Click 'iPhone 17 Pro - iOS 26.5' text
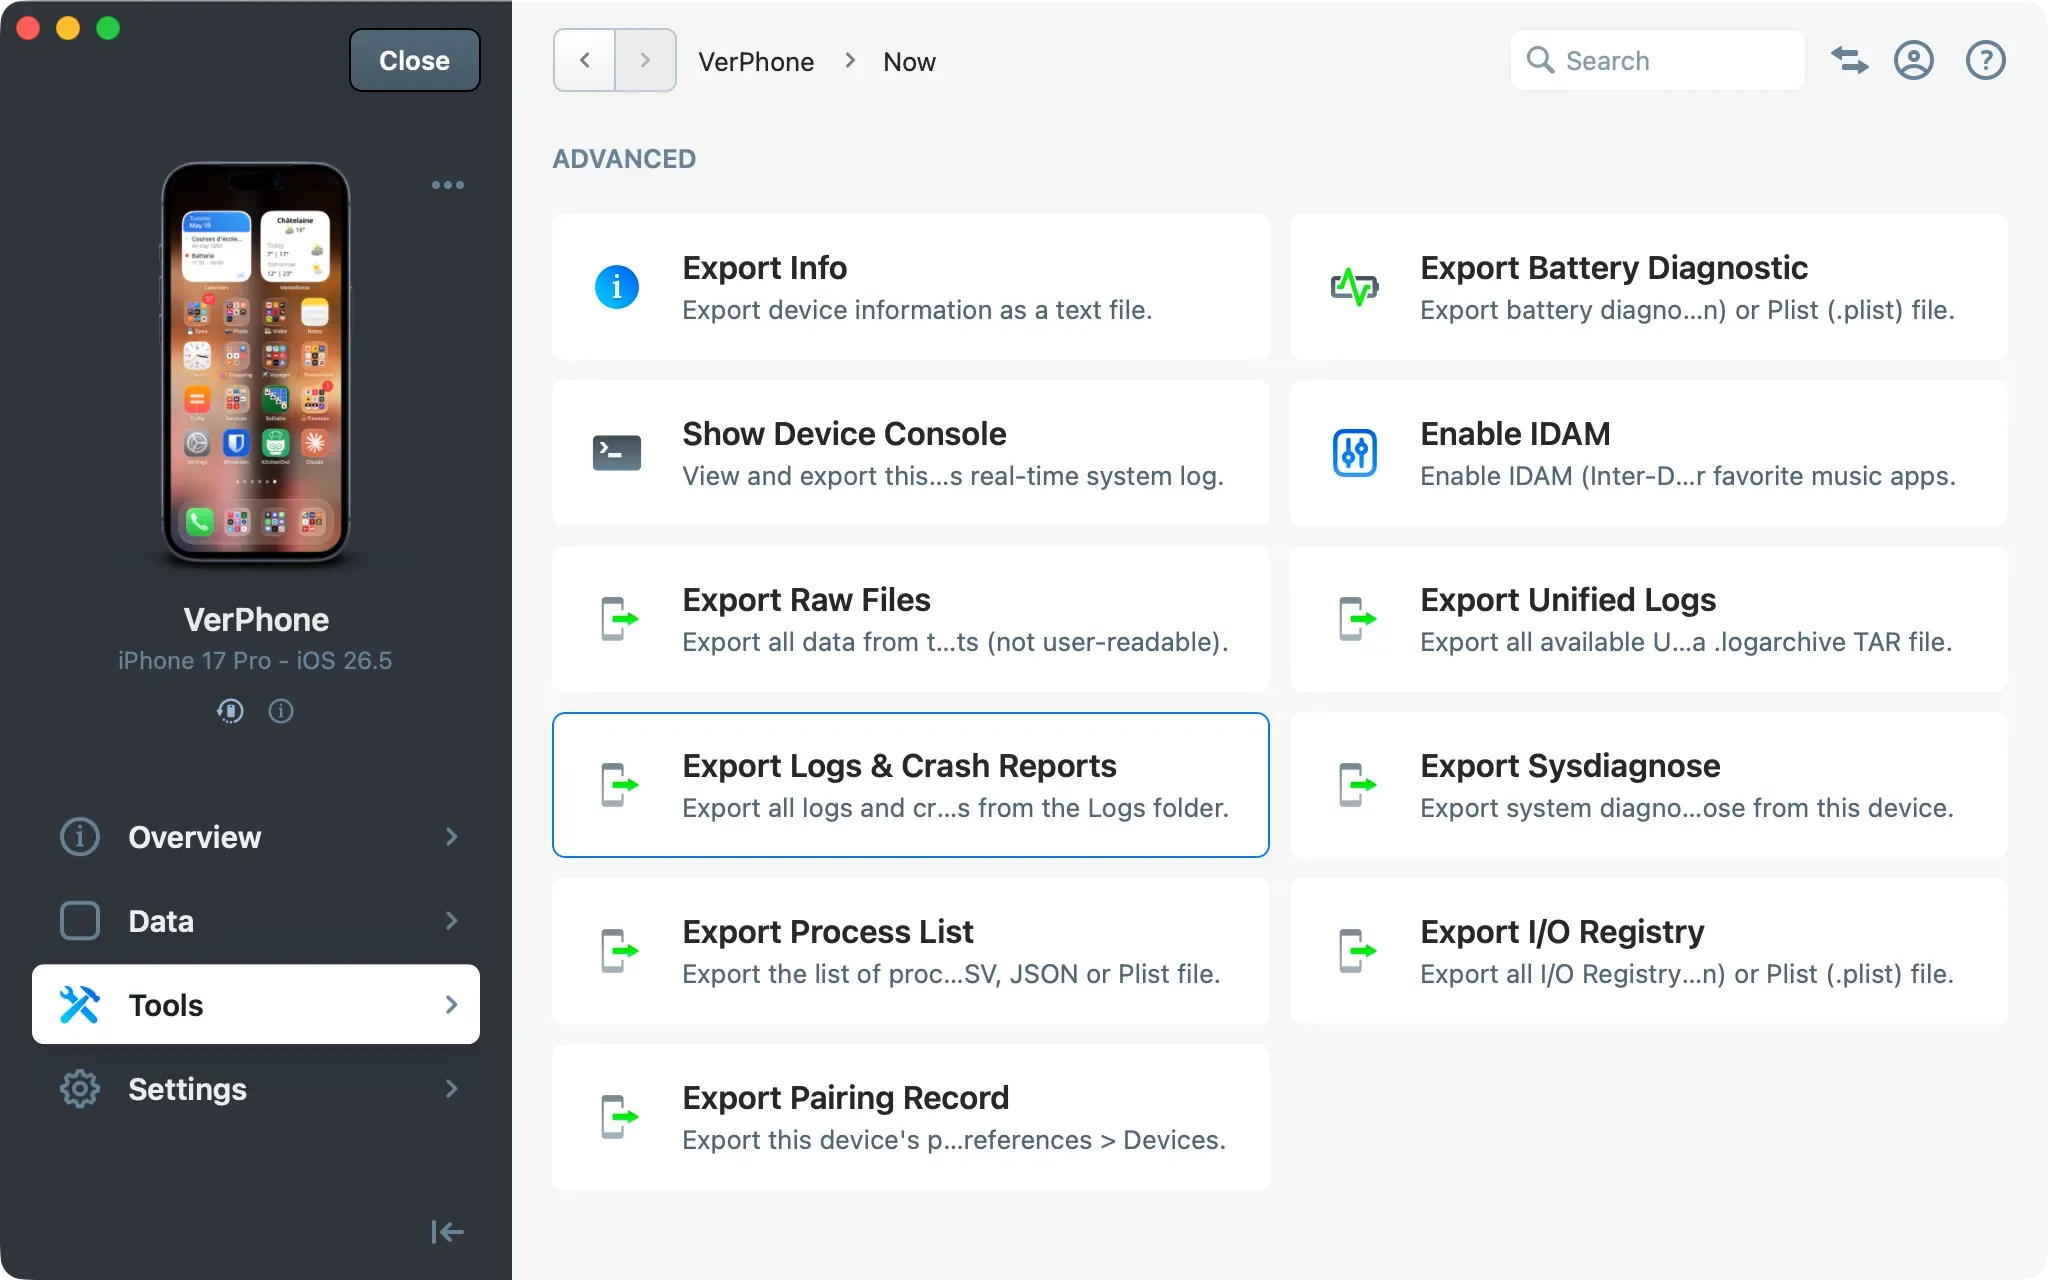The height and width of the screenshot is (1280, 2048). (255, 661)
